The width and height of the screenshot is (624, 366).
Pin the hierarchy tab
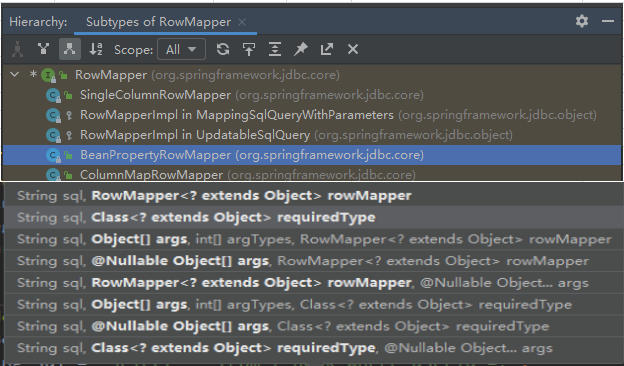[301, 49]
